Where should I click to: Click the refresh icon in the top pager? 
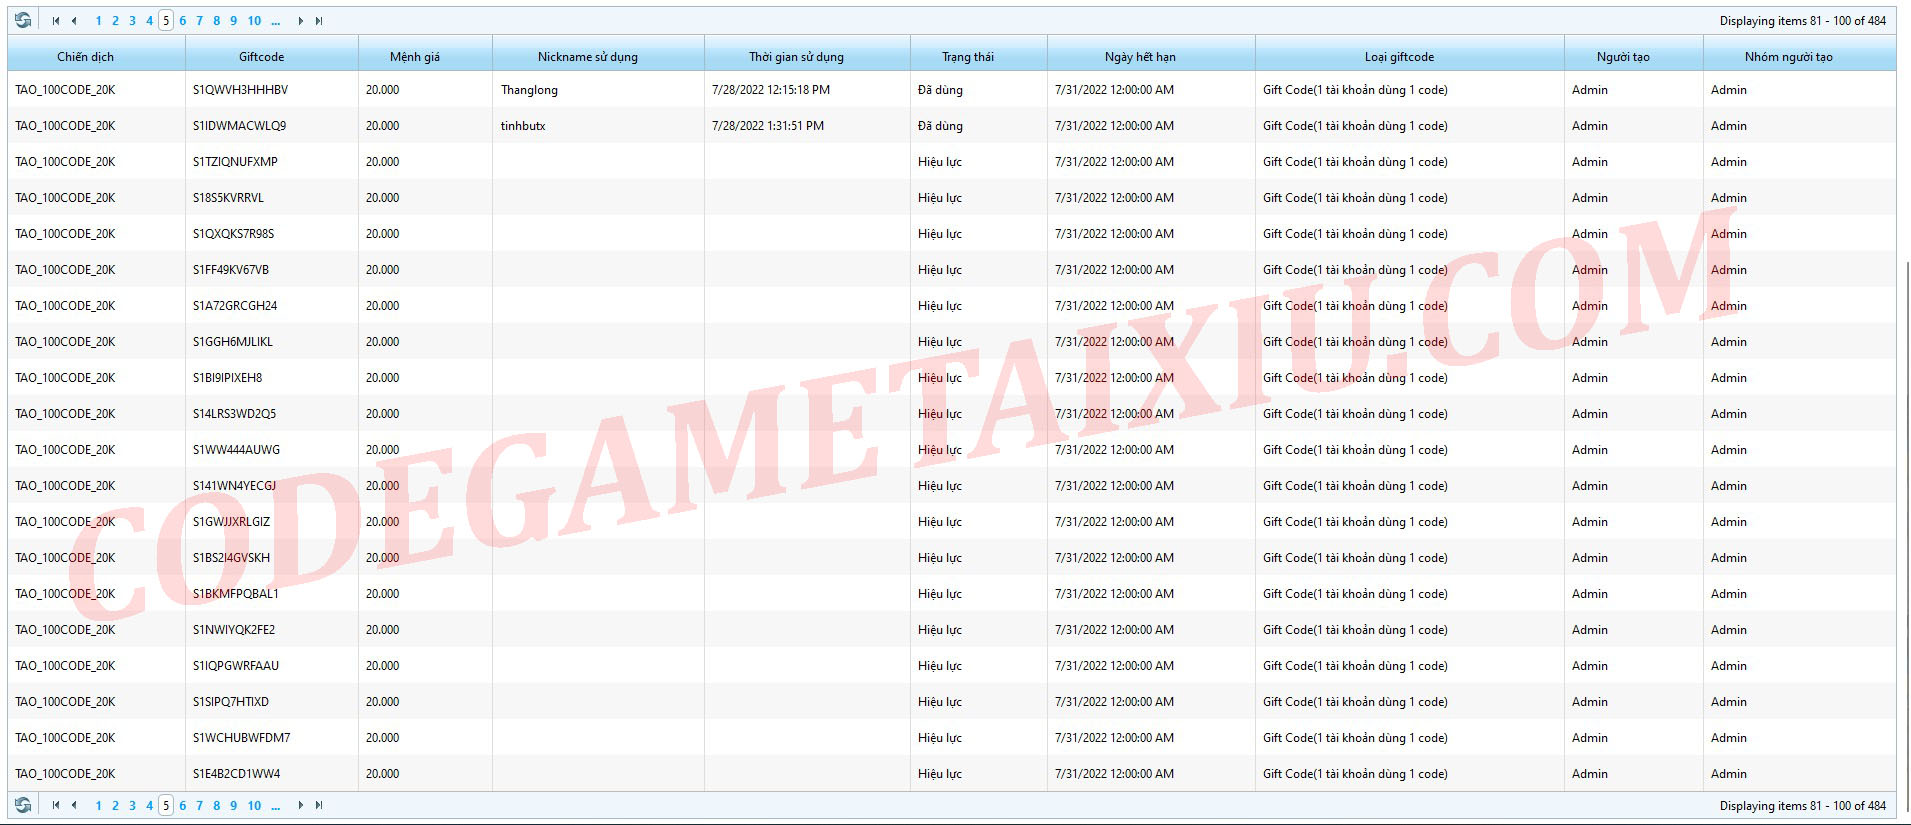click(23, 20)
